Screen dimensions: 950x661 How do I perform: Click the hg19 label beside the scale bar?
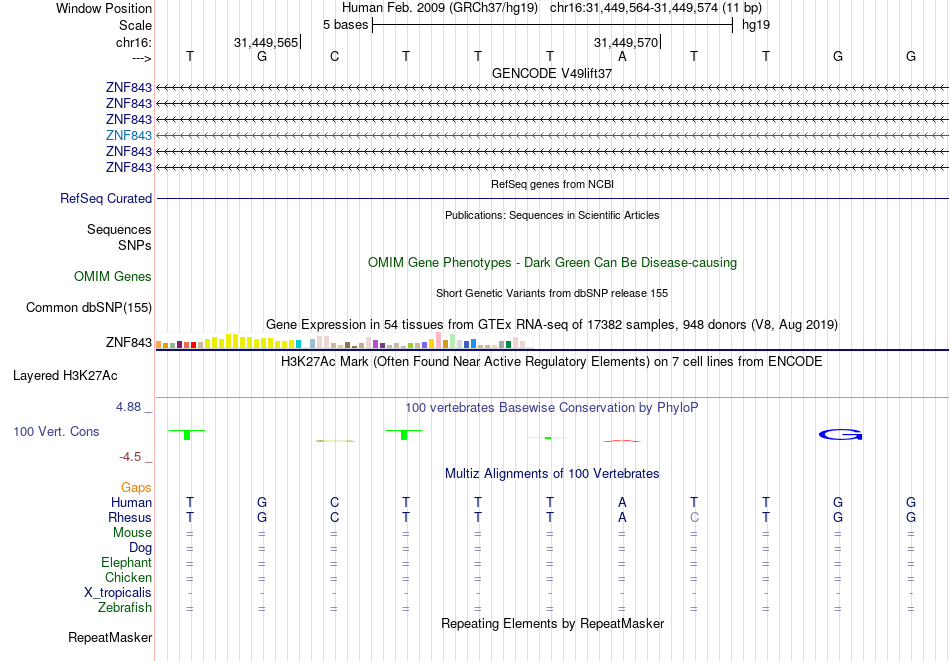756,25
